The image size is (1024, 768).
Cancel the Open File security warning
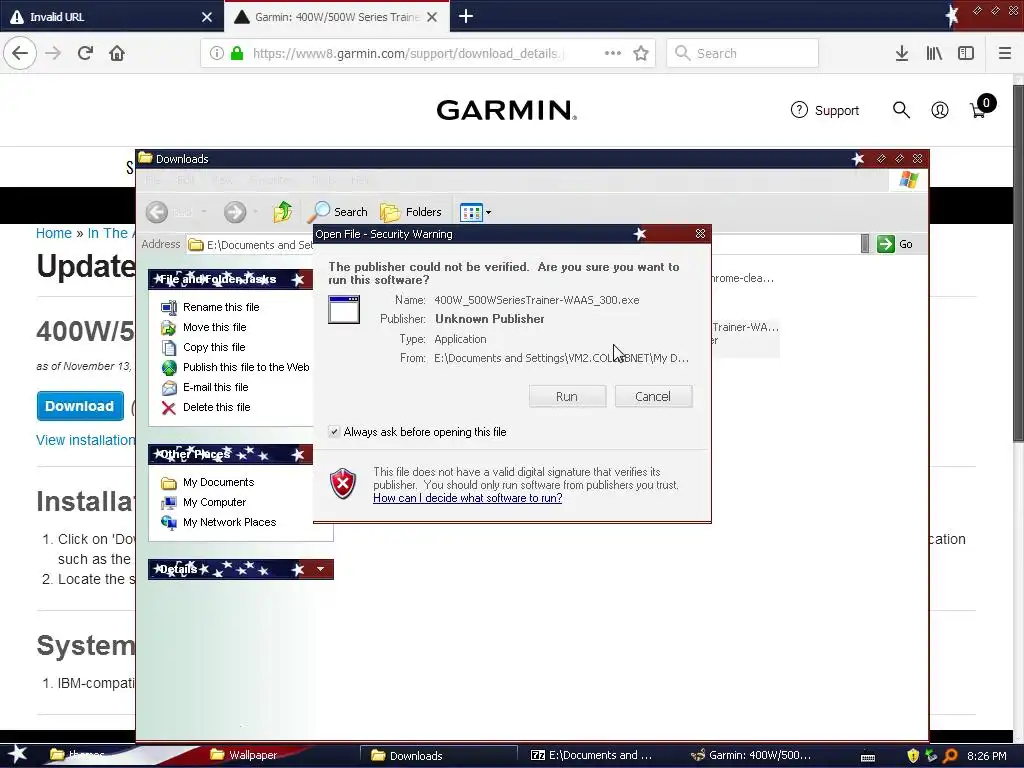(x=653, y=396)
